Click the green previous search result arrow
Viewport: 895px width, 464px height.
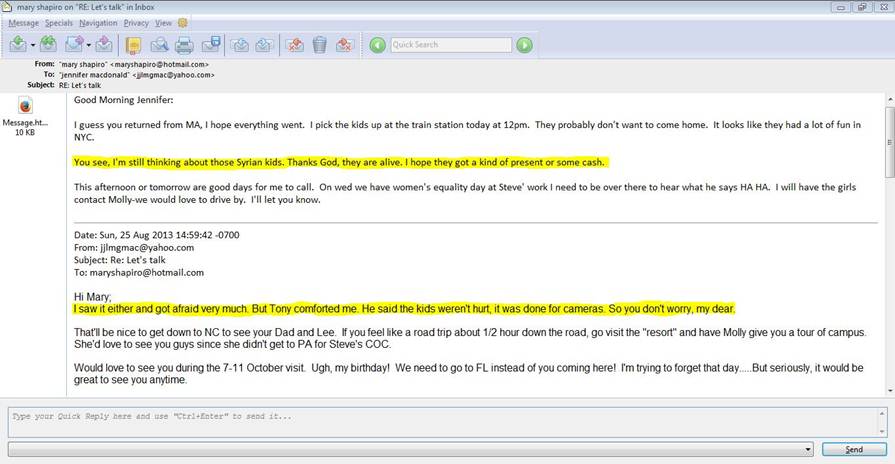pyautogui.click(x=377, y=45)
